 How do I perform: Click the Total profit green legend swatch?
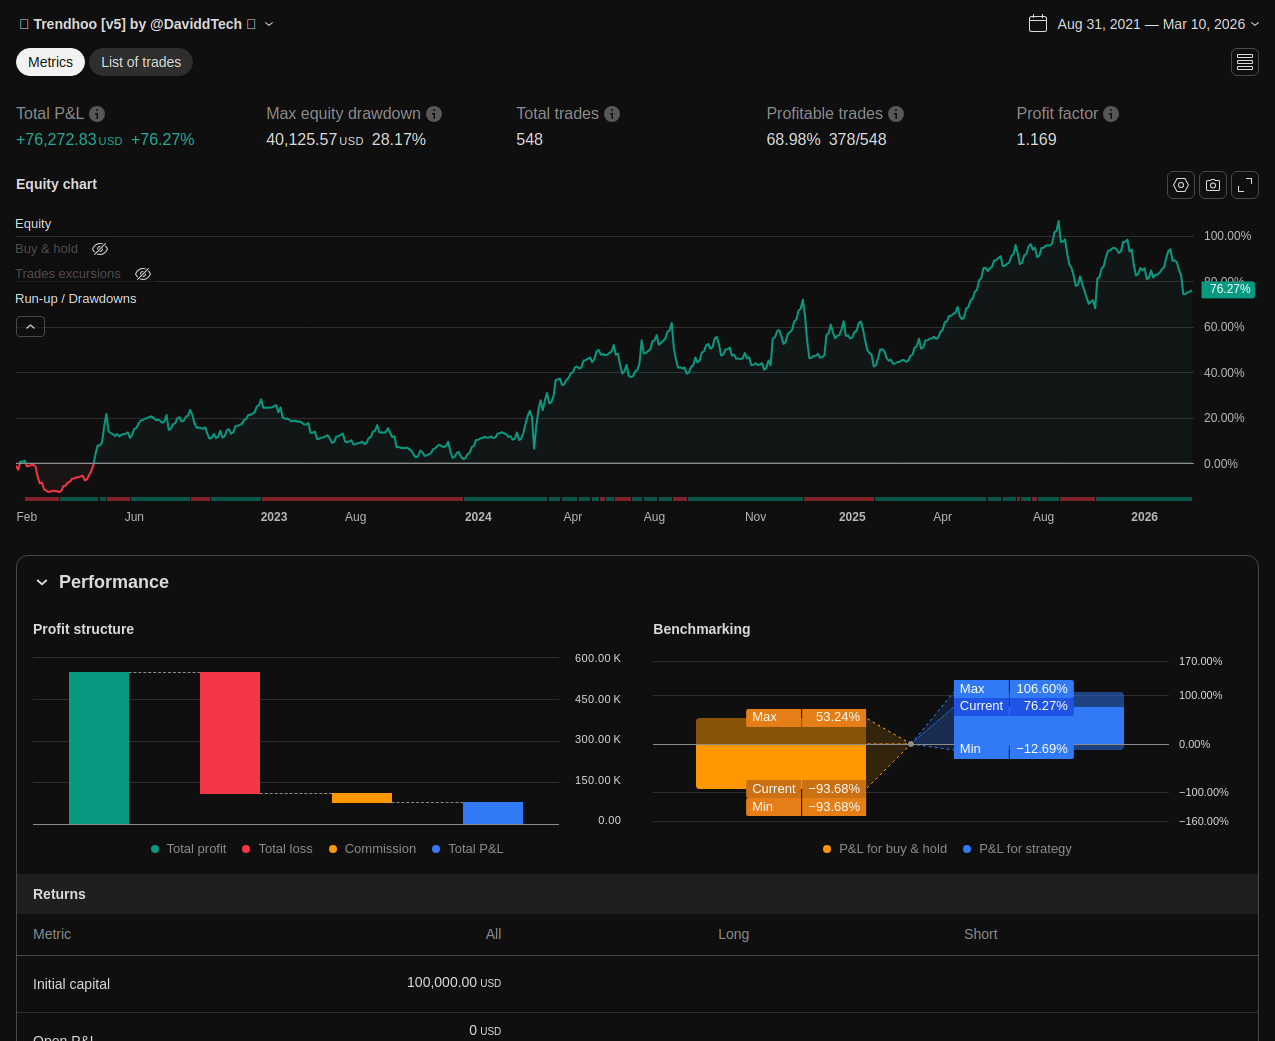coord(155,849)
